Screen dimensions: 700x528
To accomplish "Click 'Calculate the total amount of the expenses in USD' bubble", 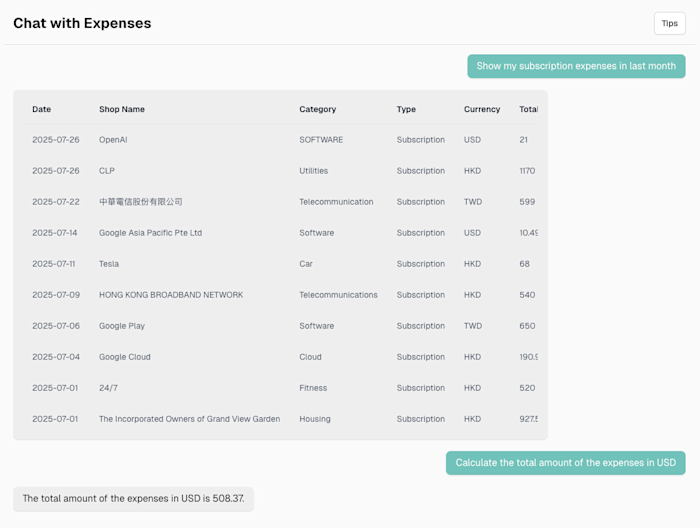I will click(566, 463).
